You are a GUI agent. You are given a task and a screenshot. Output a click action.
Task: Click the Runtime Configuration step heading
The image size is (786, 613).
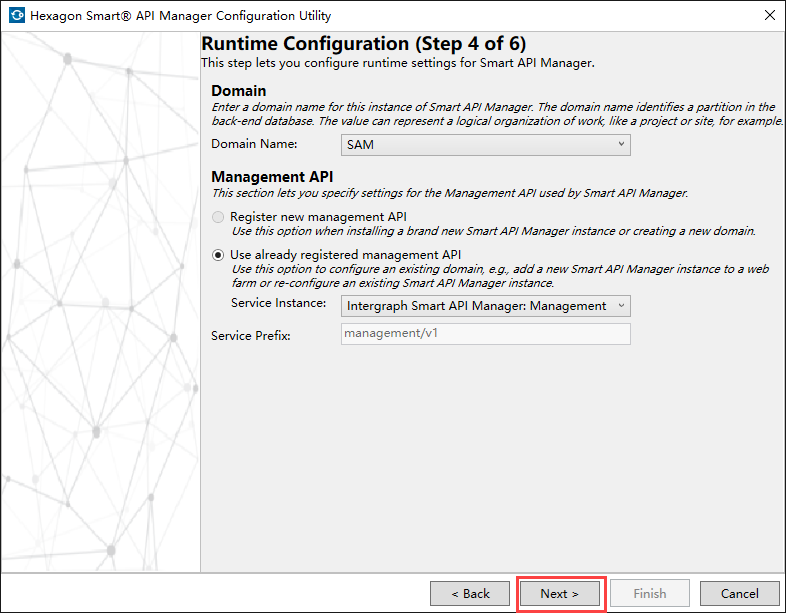coord(364,44)
